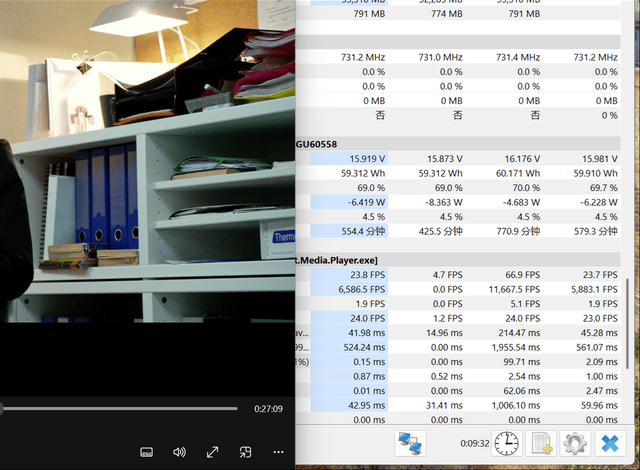This screenshot has width=640, height=470.
Task: Switch the video to mini player
Action: click(246, 452)
